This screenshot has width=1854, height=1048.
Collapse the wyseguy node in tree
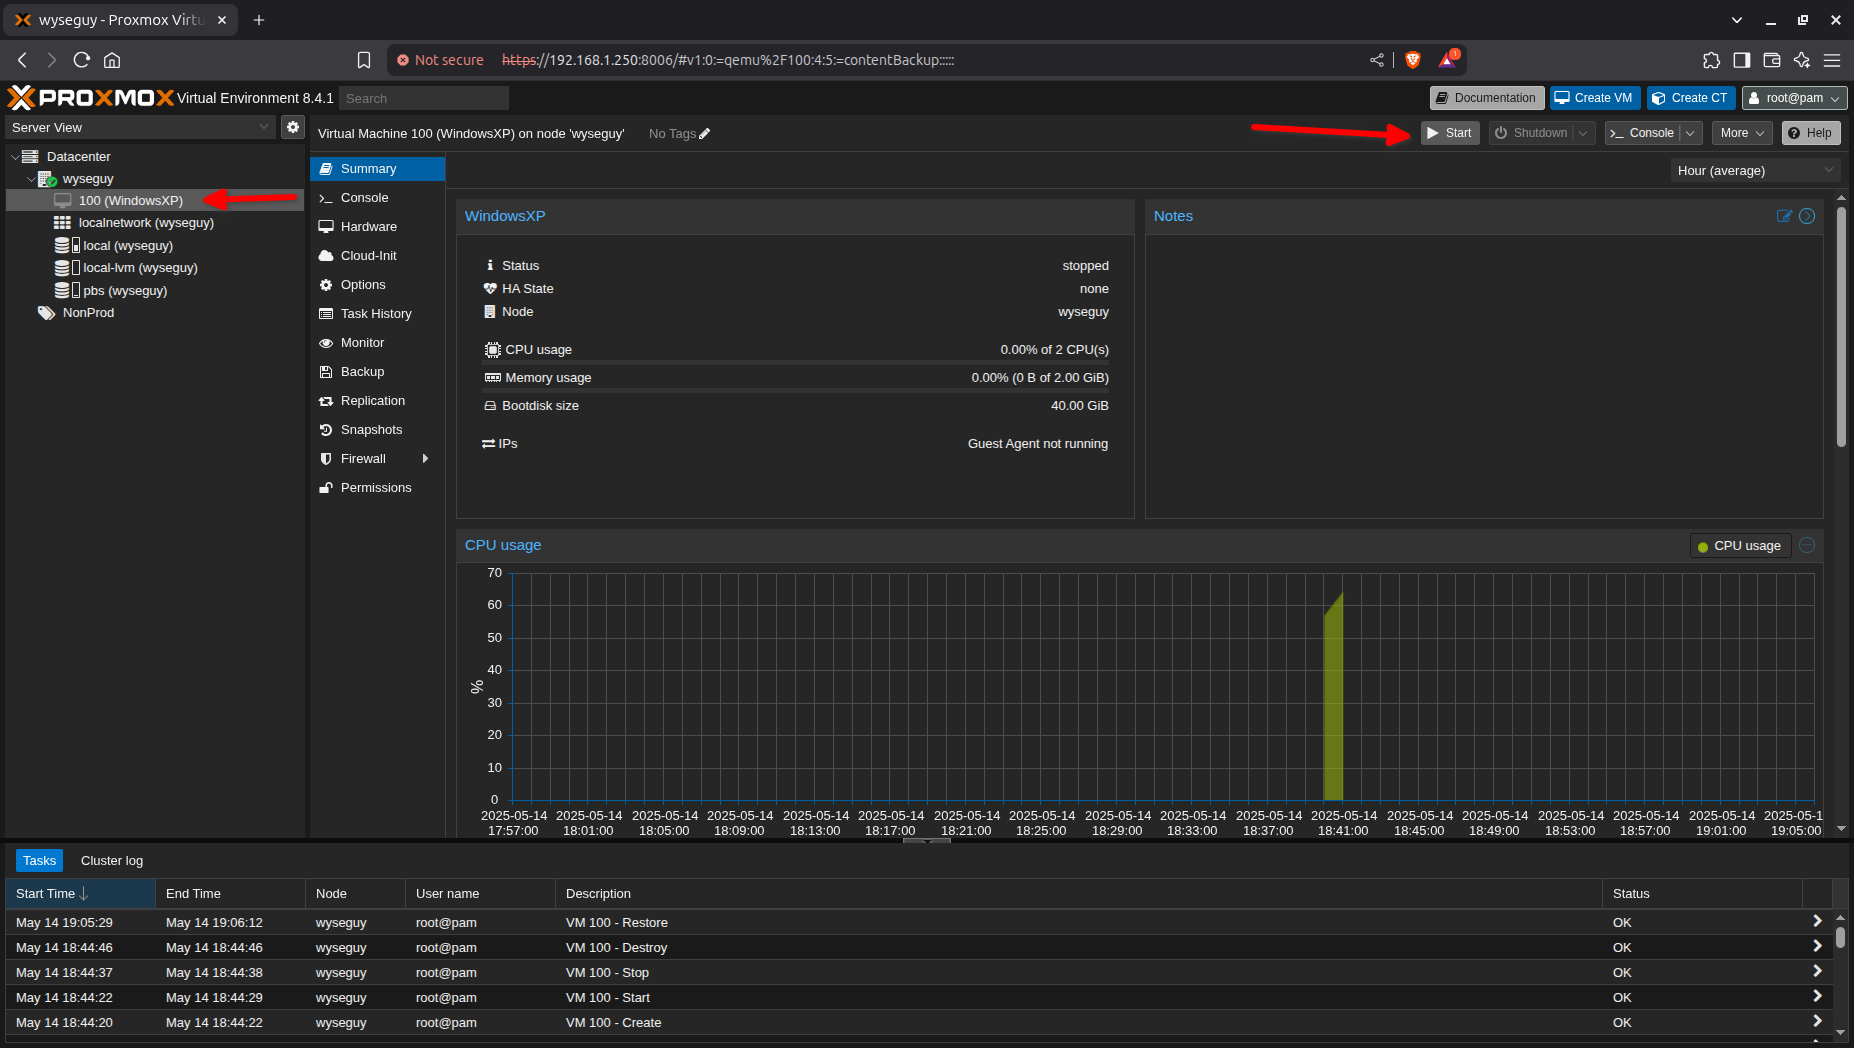31,179
